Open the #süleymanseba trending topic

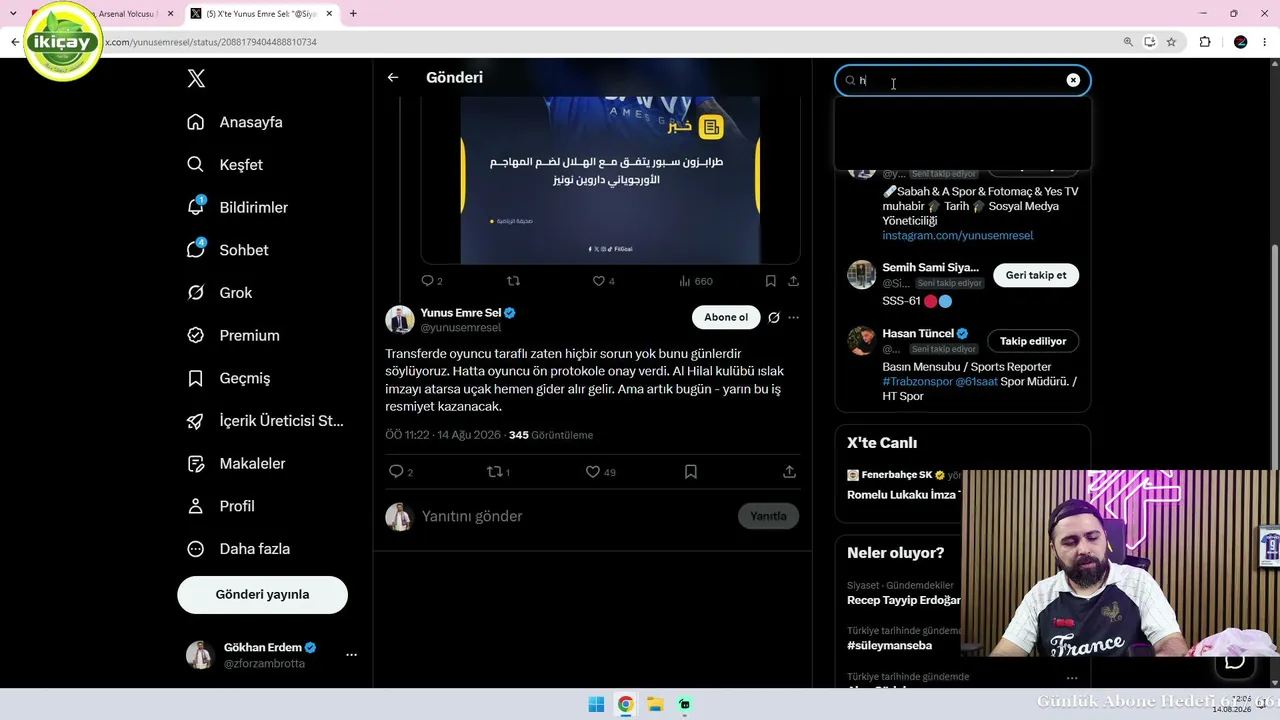pyautogui.click(x=889, y=646)
